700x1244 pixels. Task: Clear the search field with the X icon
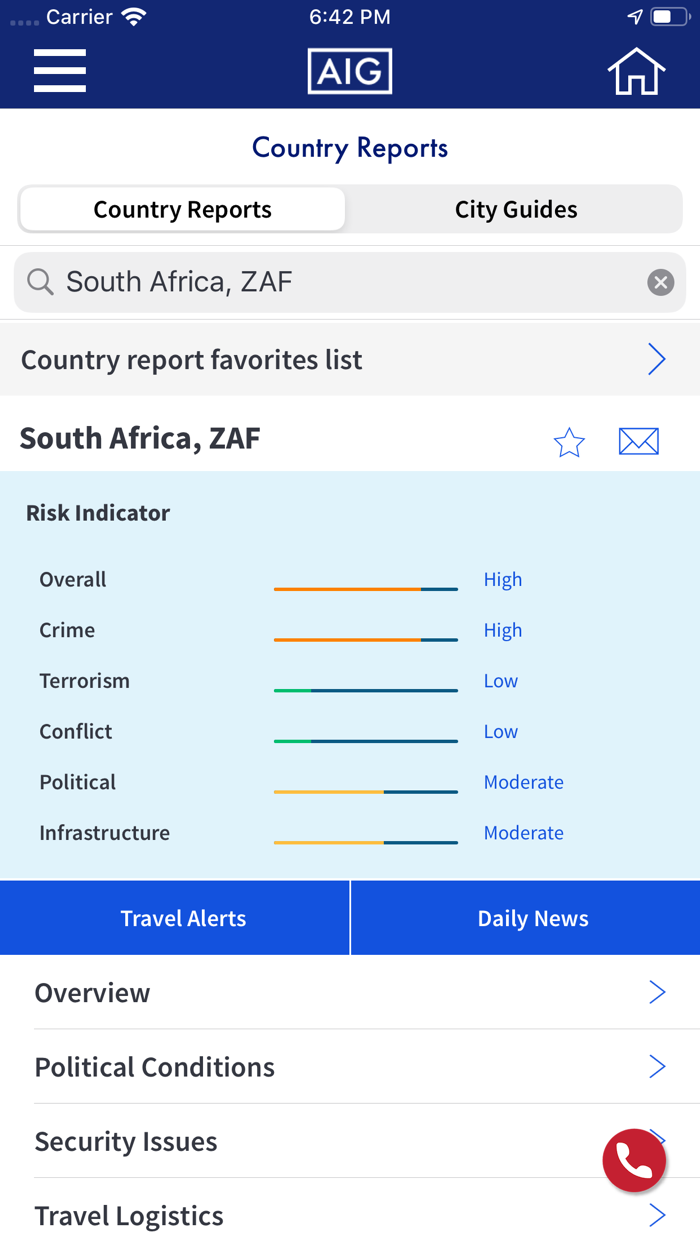[x=661, y=281]
